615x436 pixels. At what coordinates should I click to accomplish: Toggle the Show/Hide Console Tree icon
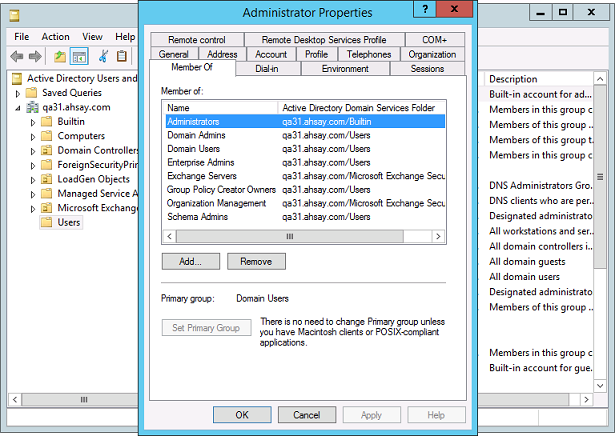click(79, 56)
